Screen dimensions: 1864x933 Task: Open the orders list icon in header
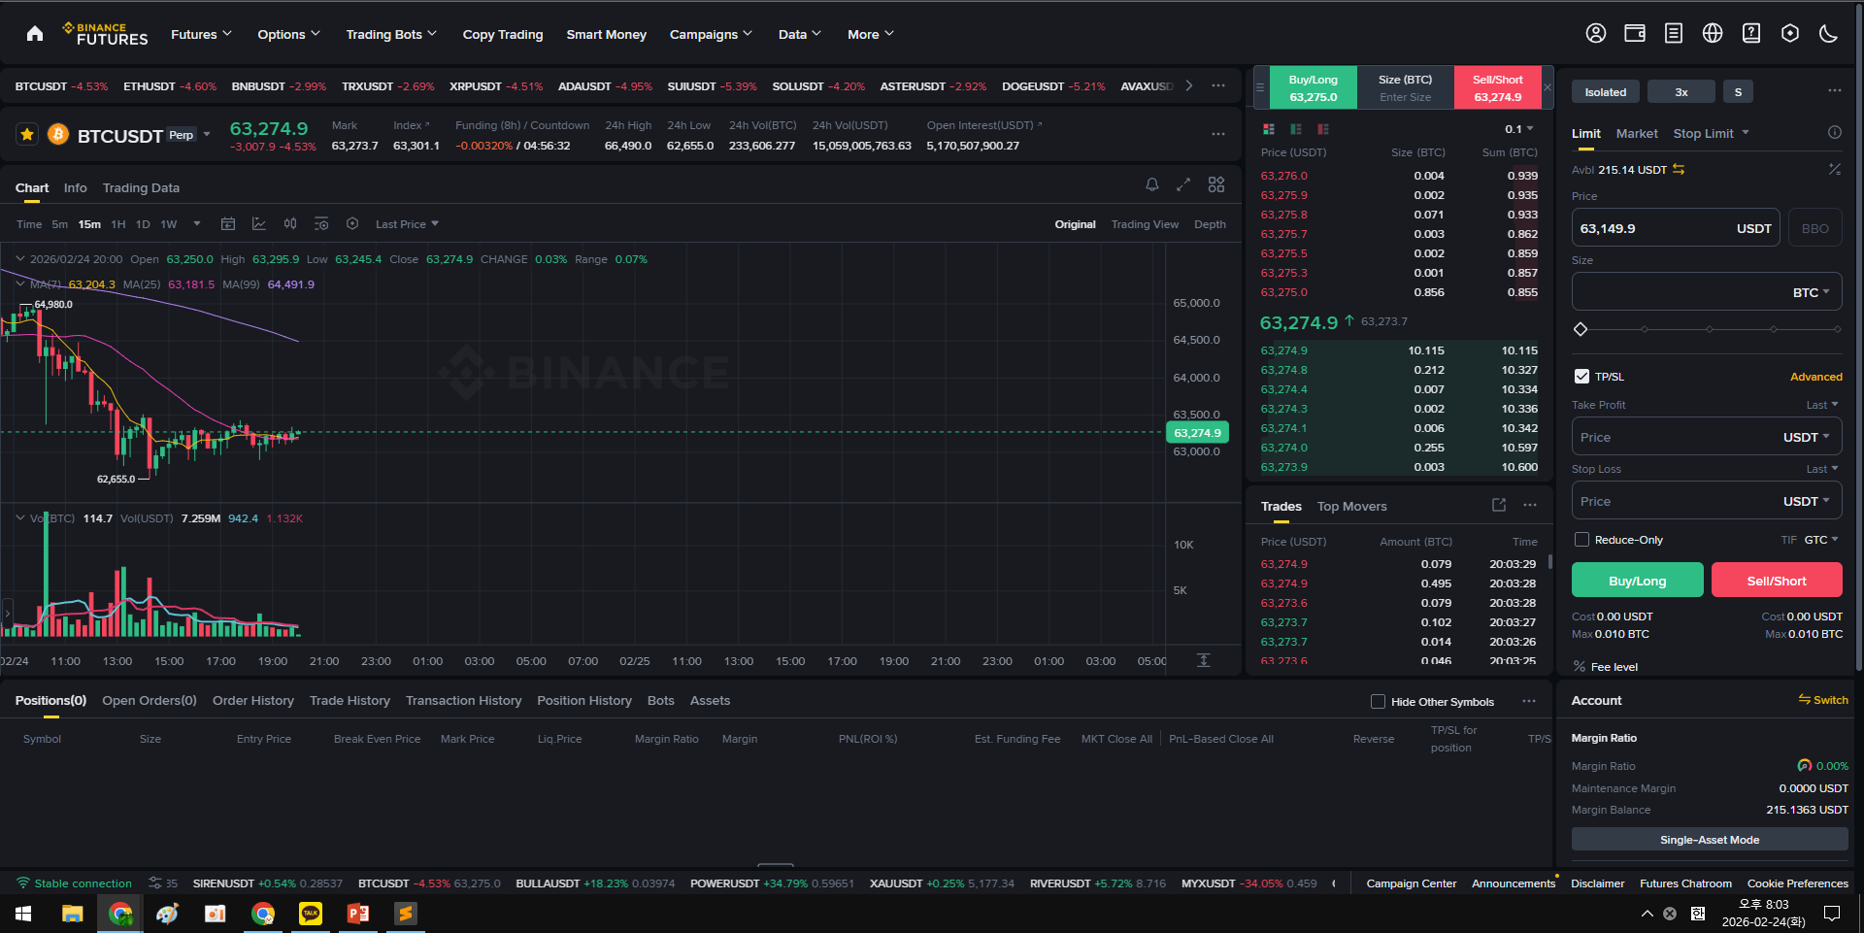click(x=1673, y=34)
